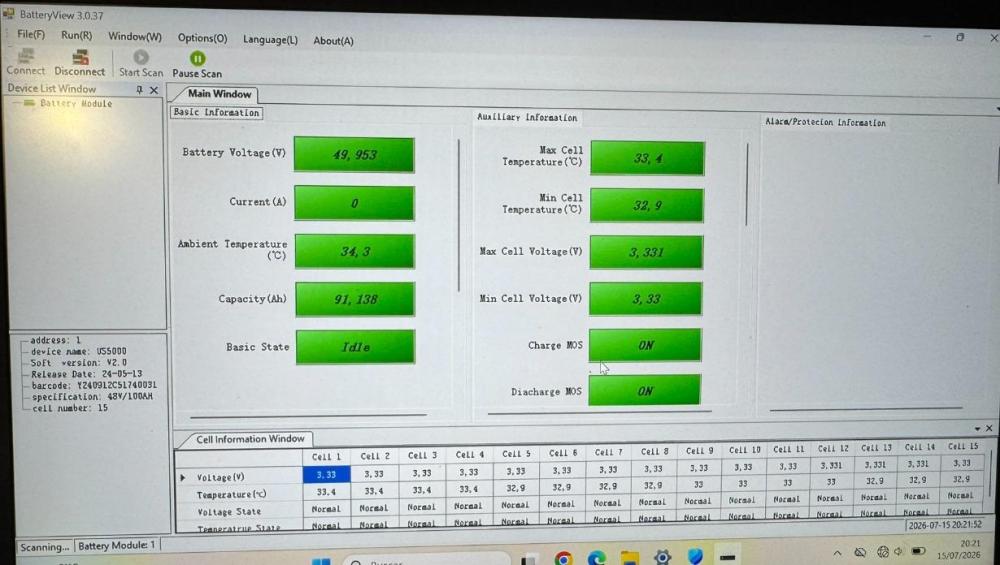The width and height of the screenshot is (1000, 565).
Task: Open the File(F) menu
Action: (31, 34)
